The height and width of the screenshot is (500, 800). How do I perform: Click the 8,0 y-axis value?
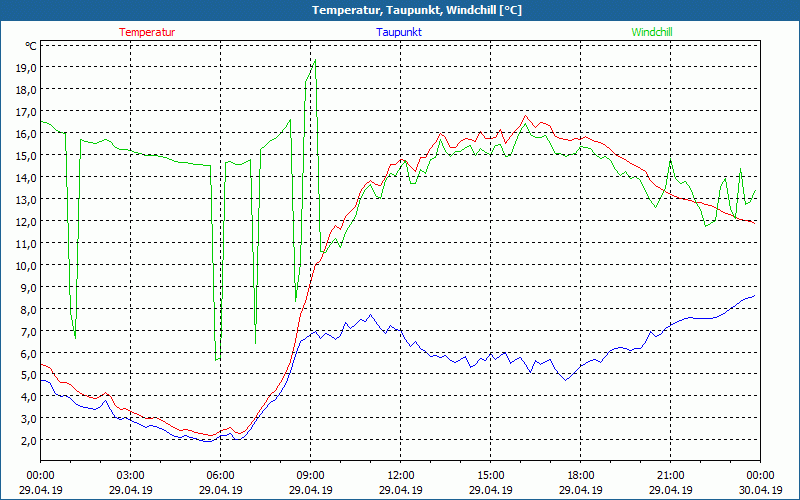(29, 309)
